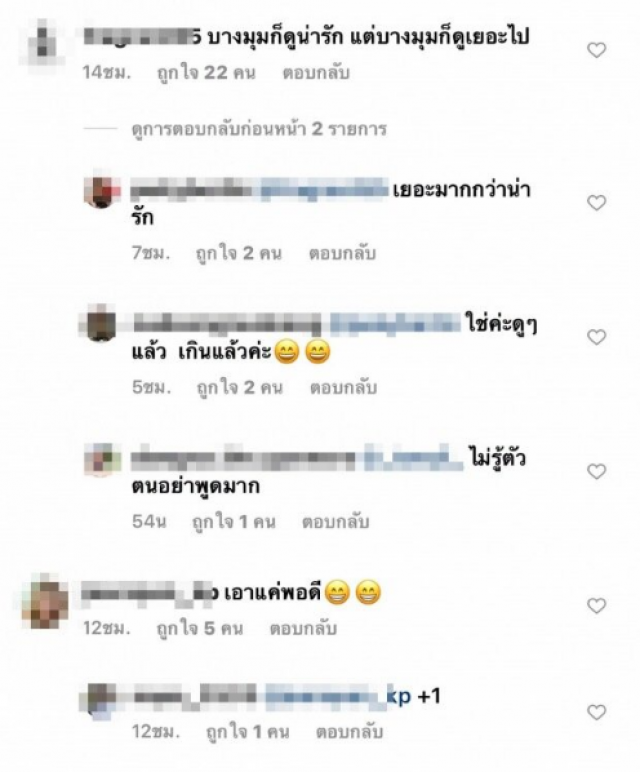Like the เอาแค่พอดี comment
This screenshot has width=640, height=772.
click(597, 606)
